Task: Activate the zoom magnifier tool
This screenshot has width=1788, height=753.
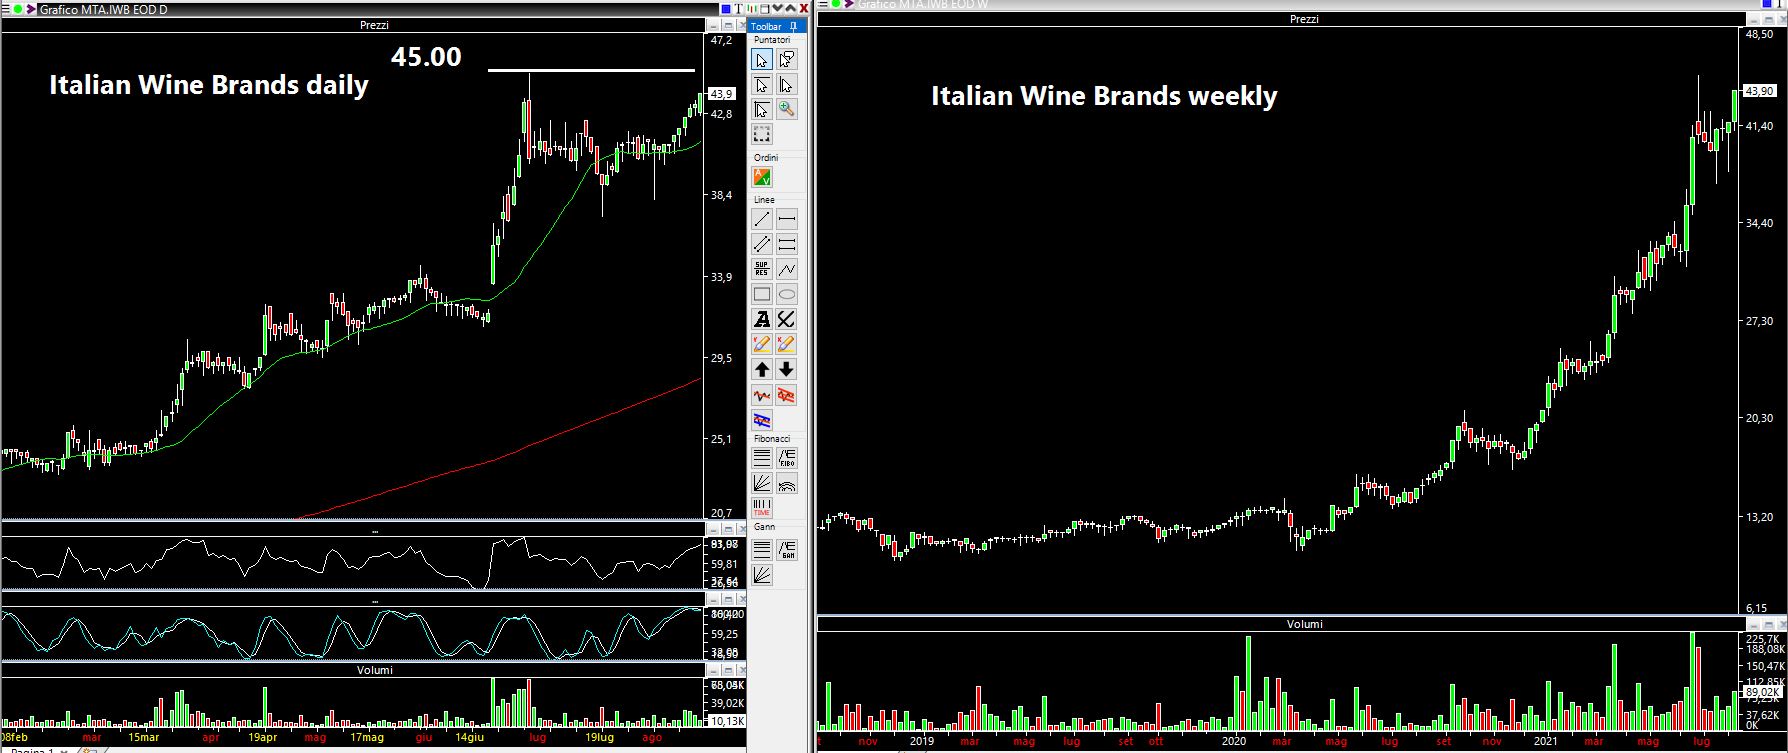Action: [x=787, y=110]
